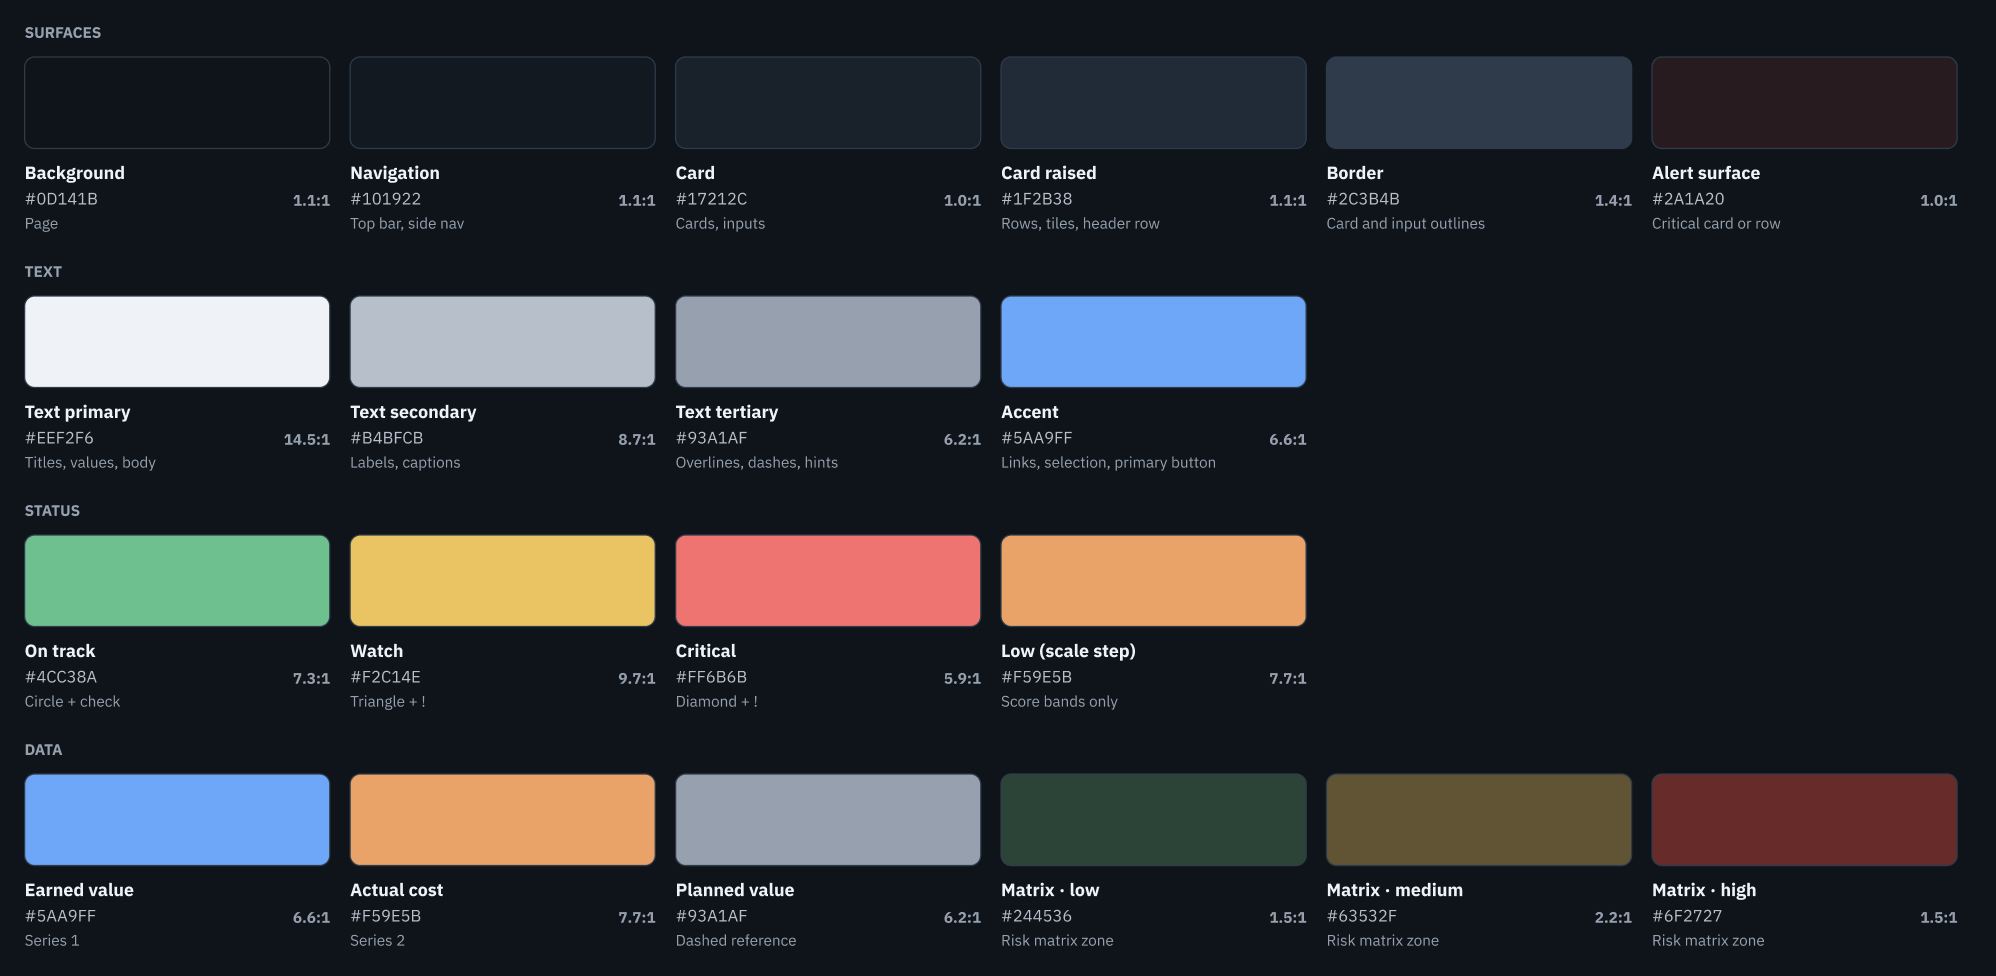Viewport: 1996px width, 976px height.
Task: Click hex code #244536
Action: click(1037, 916)
